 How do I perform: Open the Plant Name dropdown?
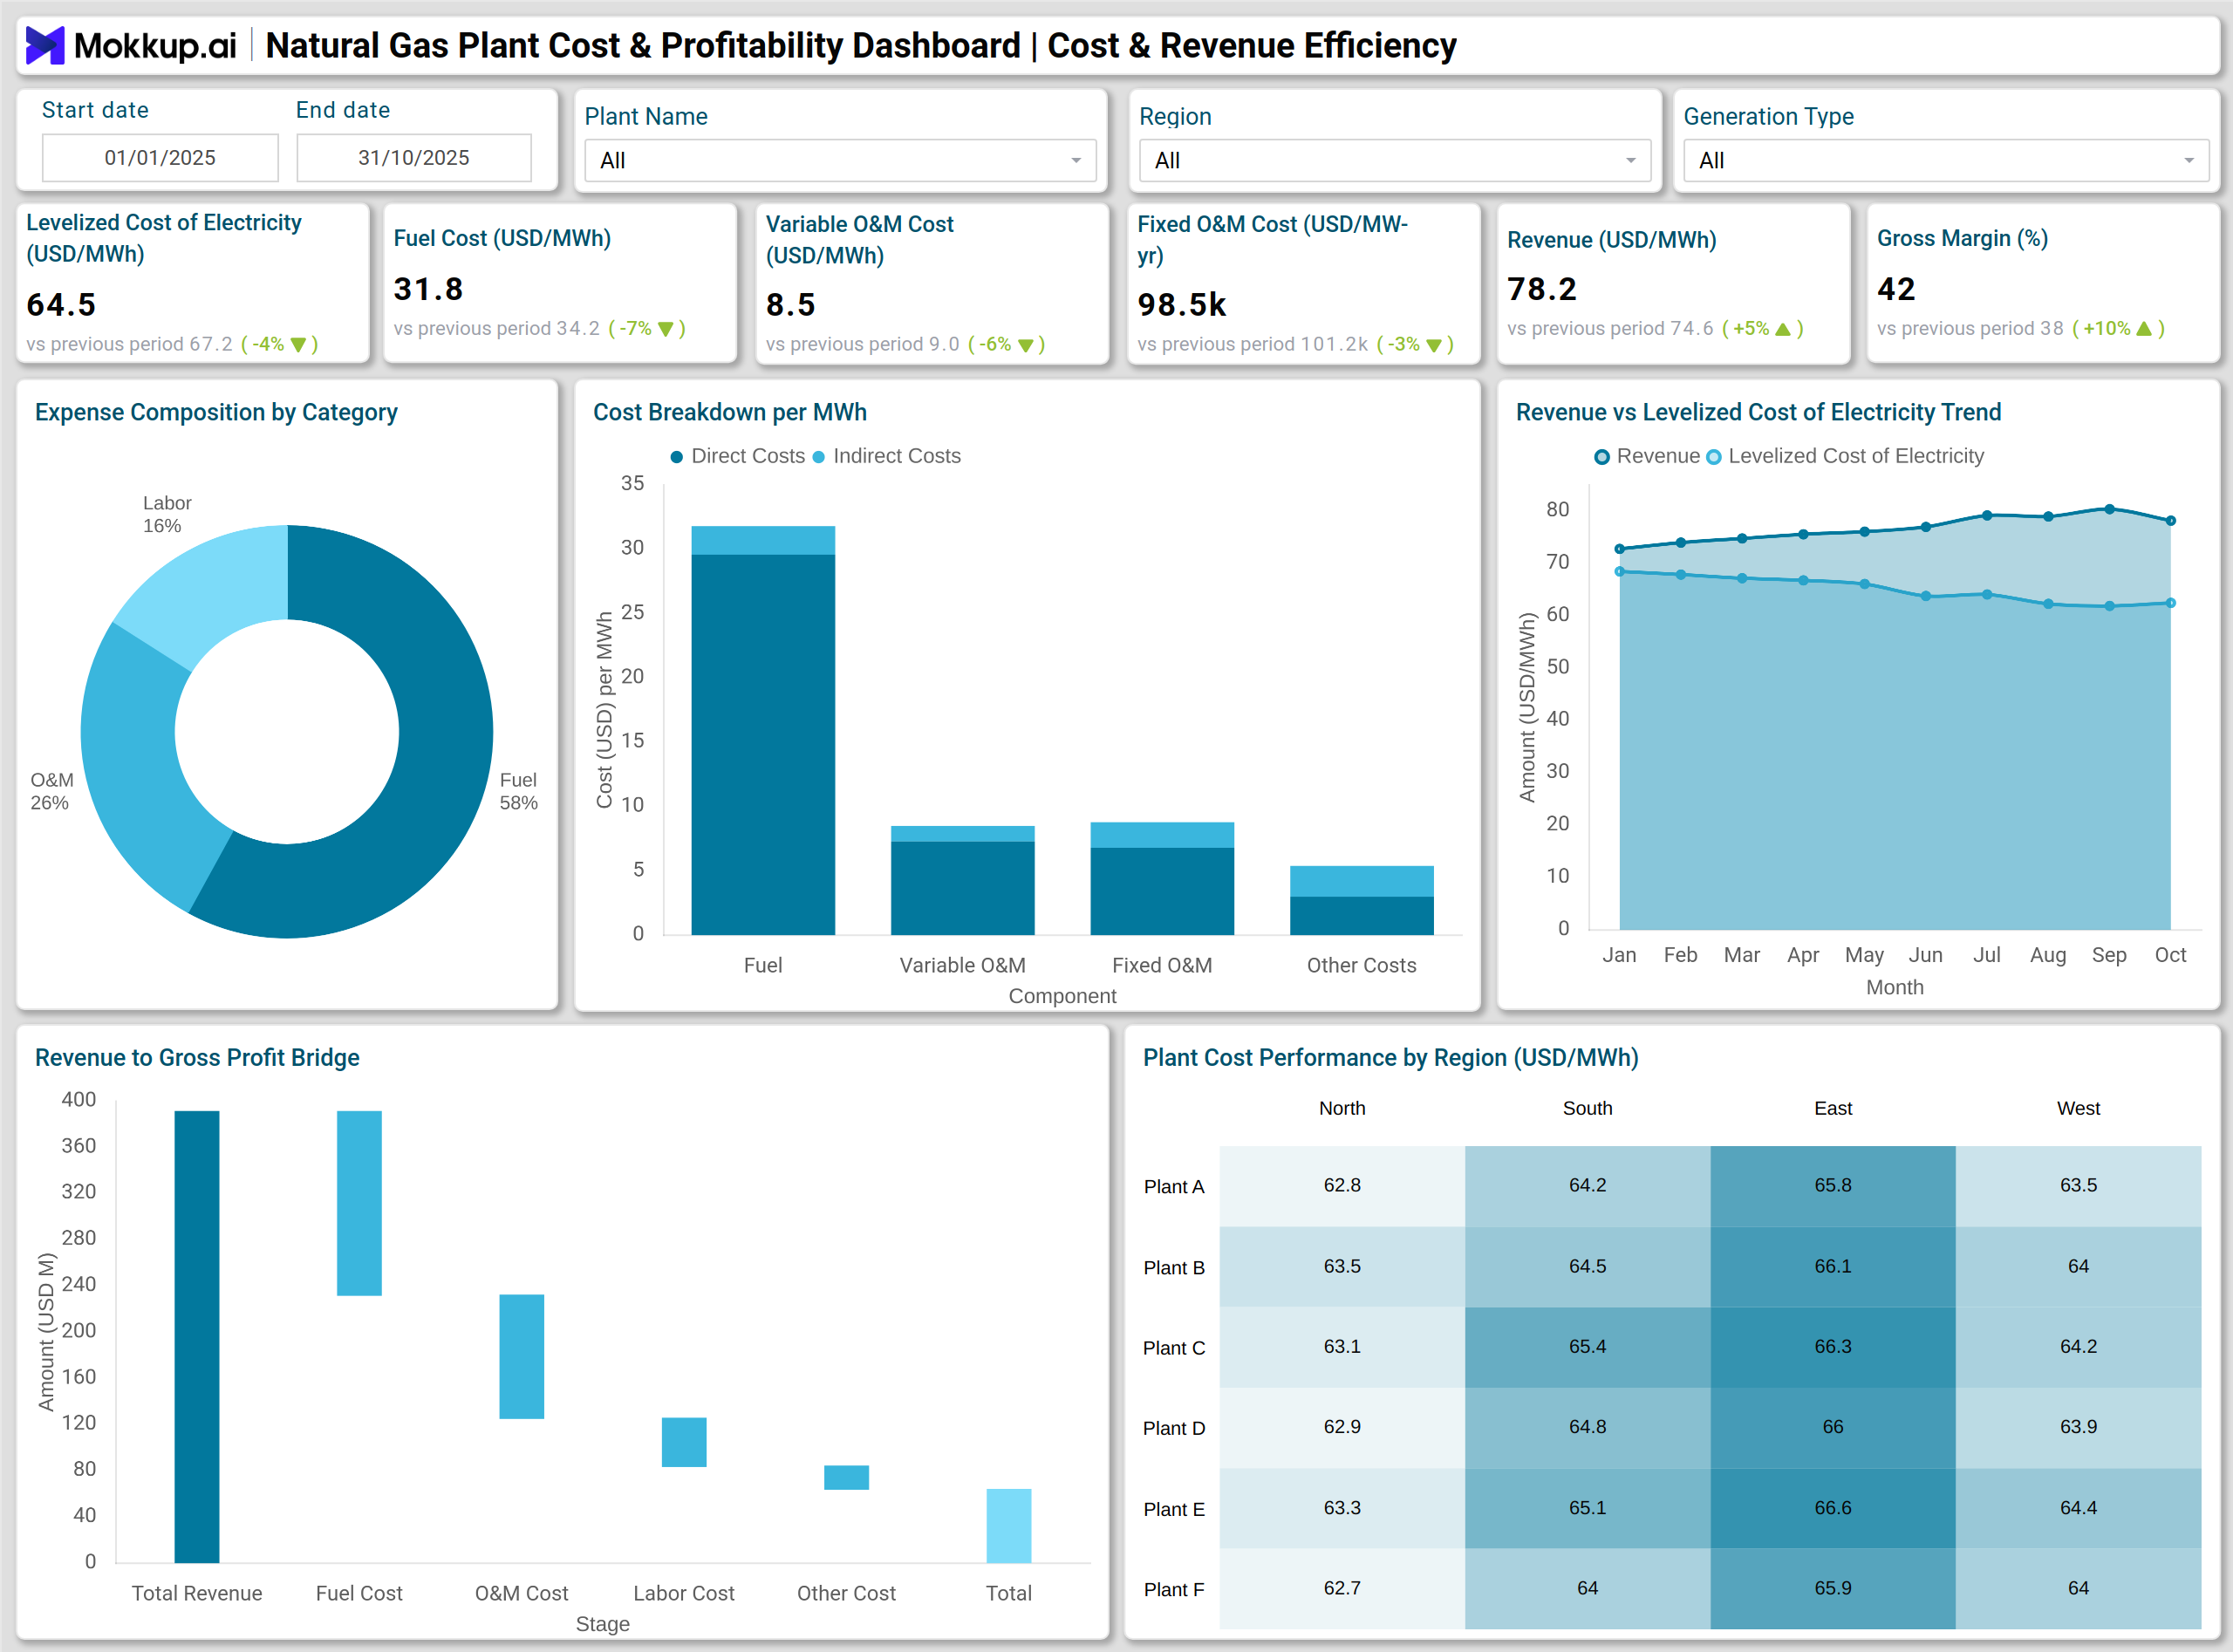[840, 160]
